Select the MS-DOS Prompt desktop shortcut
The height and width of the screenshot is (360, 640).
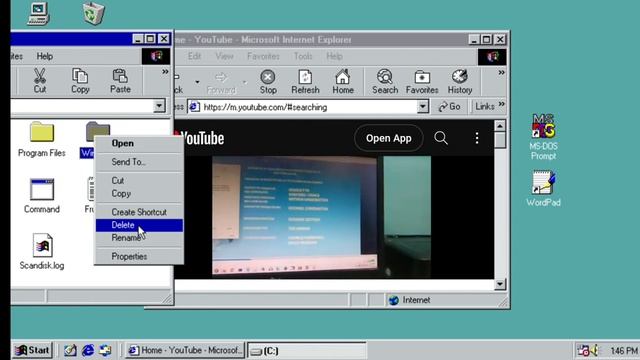coord(543,137)
